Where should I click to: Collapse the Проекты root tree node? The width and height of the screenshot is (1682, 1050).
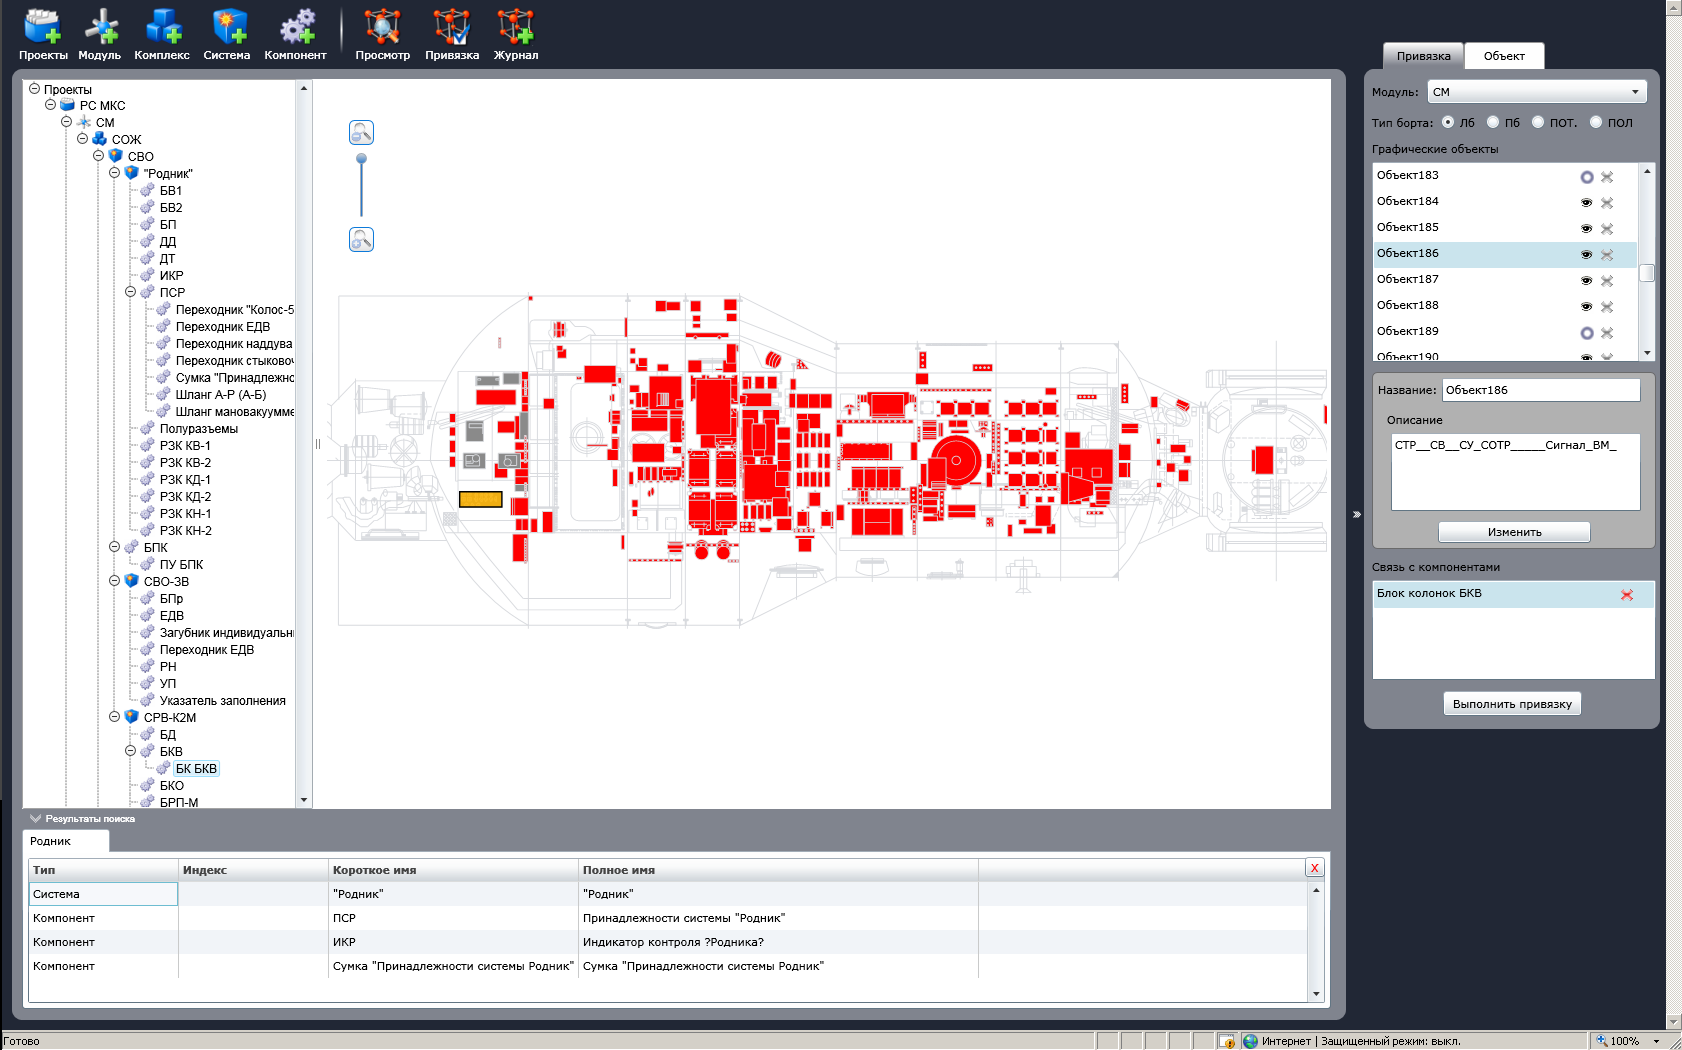[34, 89]
